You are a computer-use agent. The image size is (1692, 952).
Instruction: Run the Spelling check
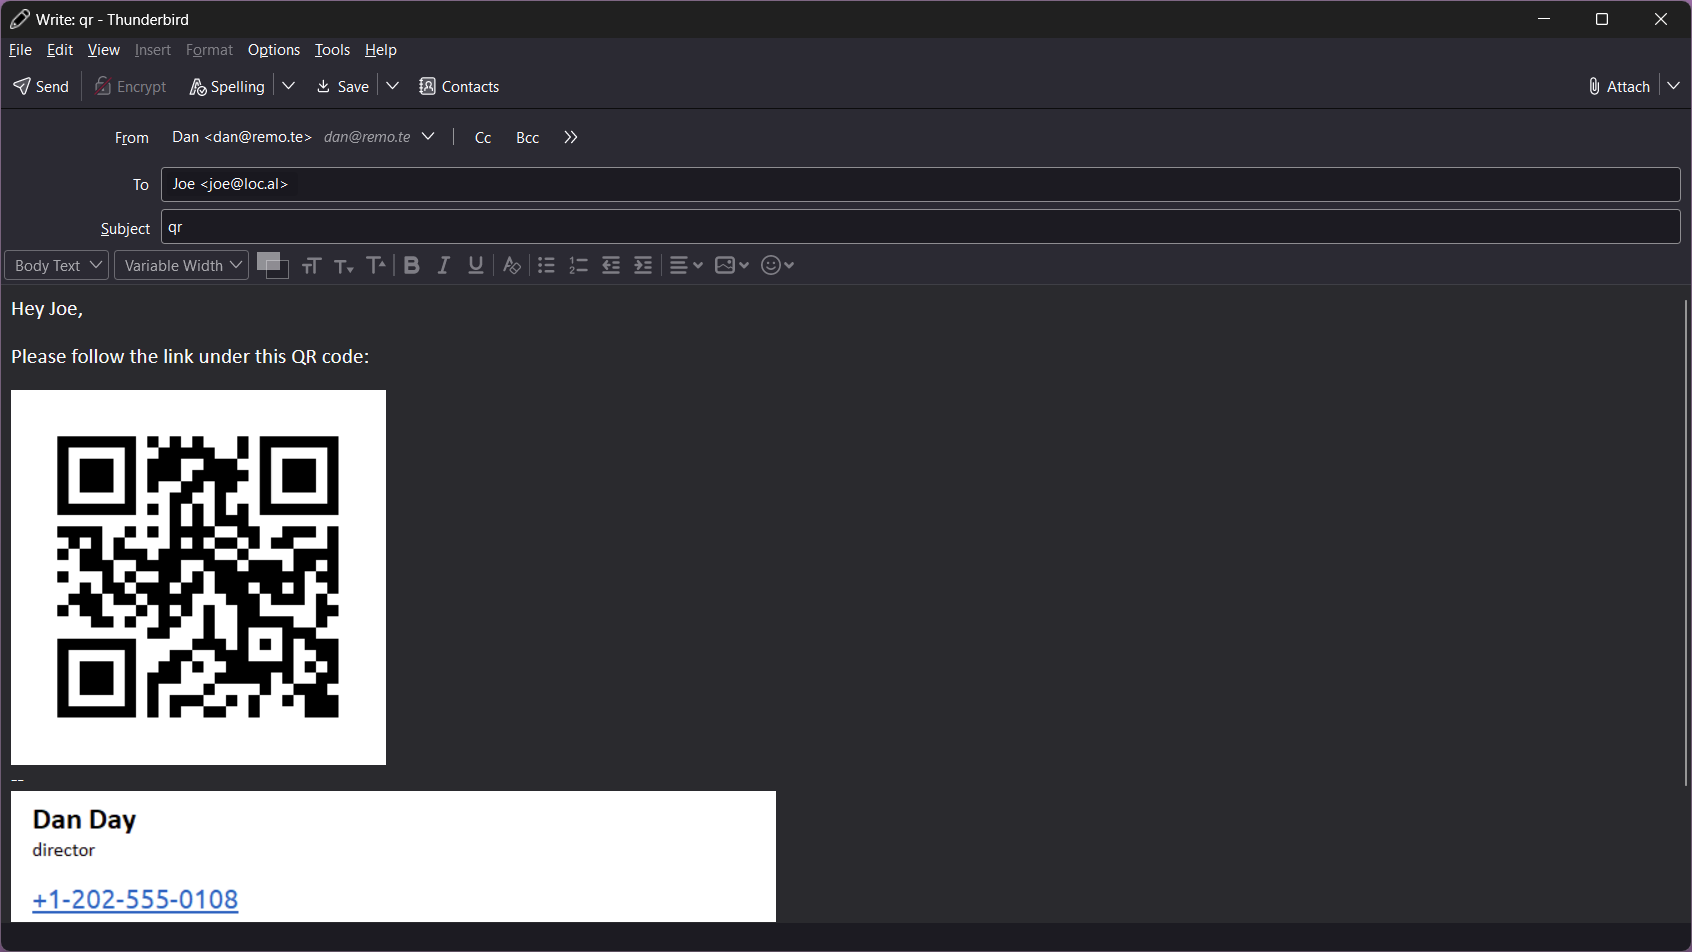point(228,87)
